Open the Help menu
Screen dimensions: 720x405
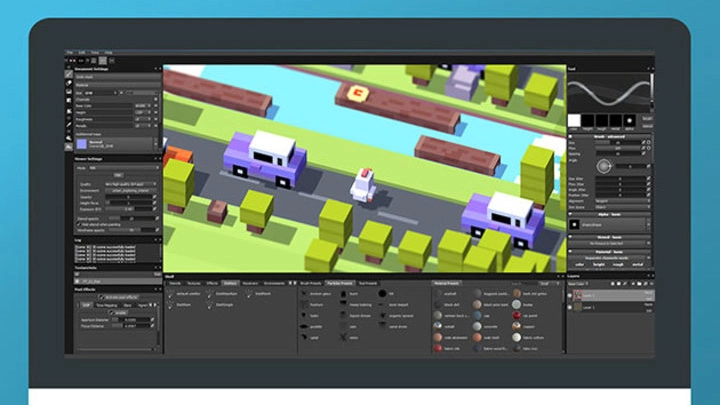tap(108, 52)
